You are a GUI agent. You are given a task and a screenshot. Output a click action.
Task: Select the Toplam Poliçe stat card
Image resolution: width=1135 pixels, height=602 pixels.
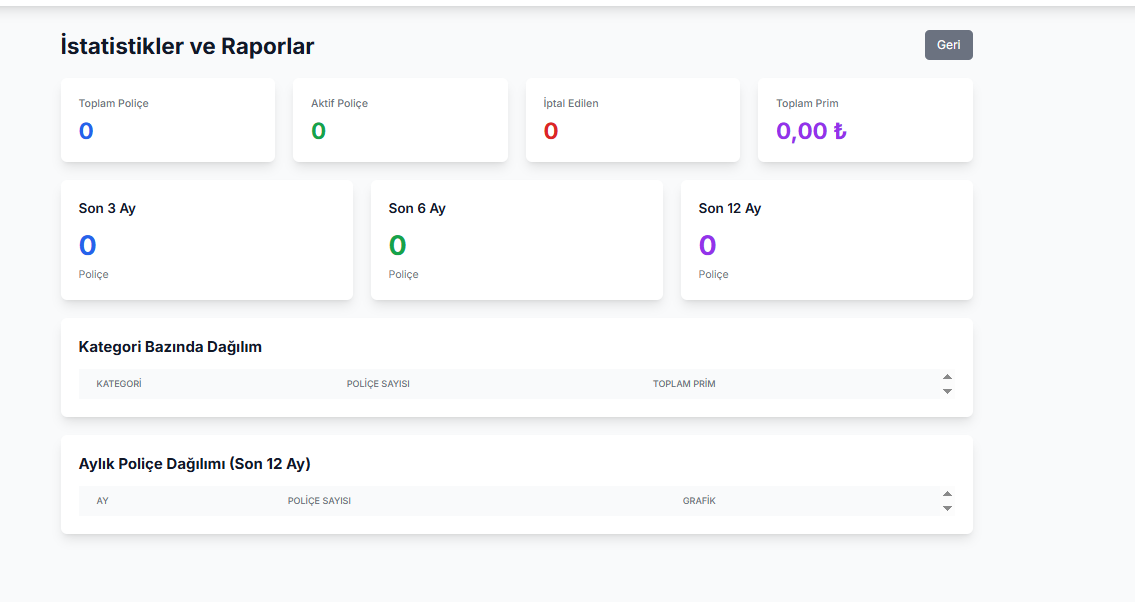(168, 120)
